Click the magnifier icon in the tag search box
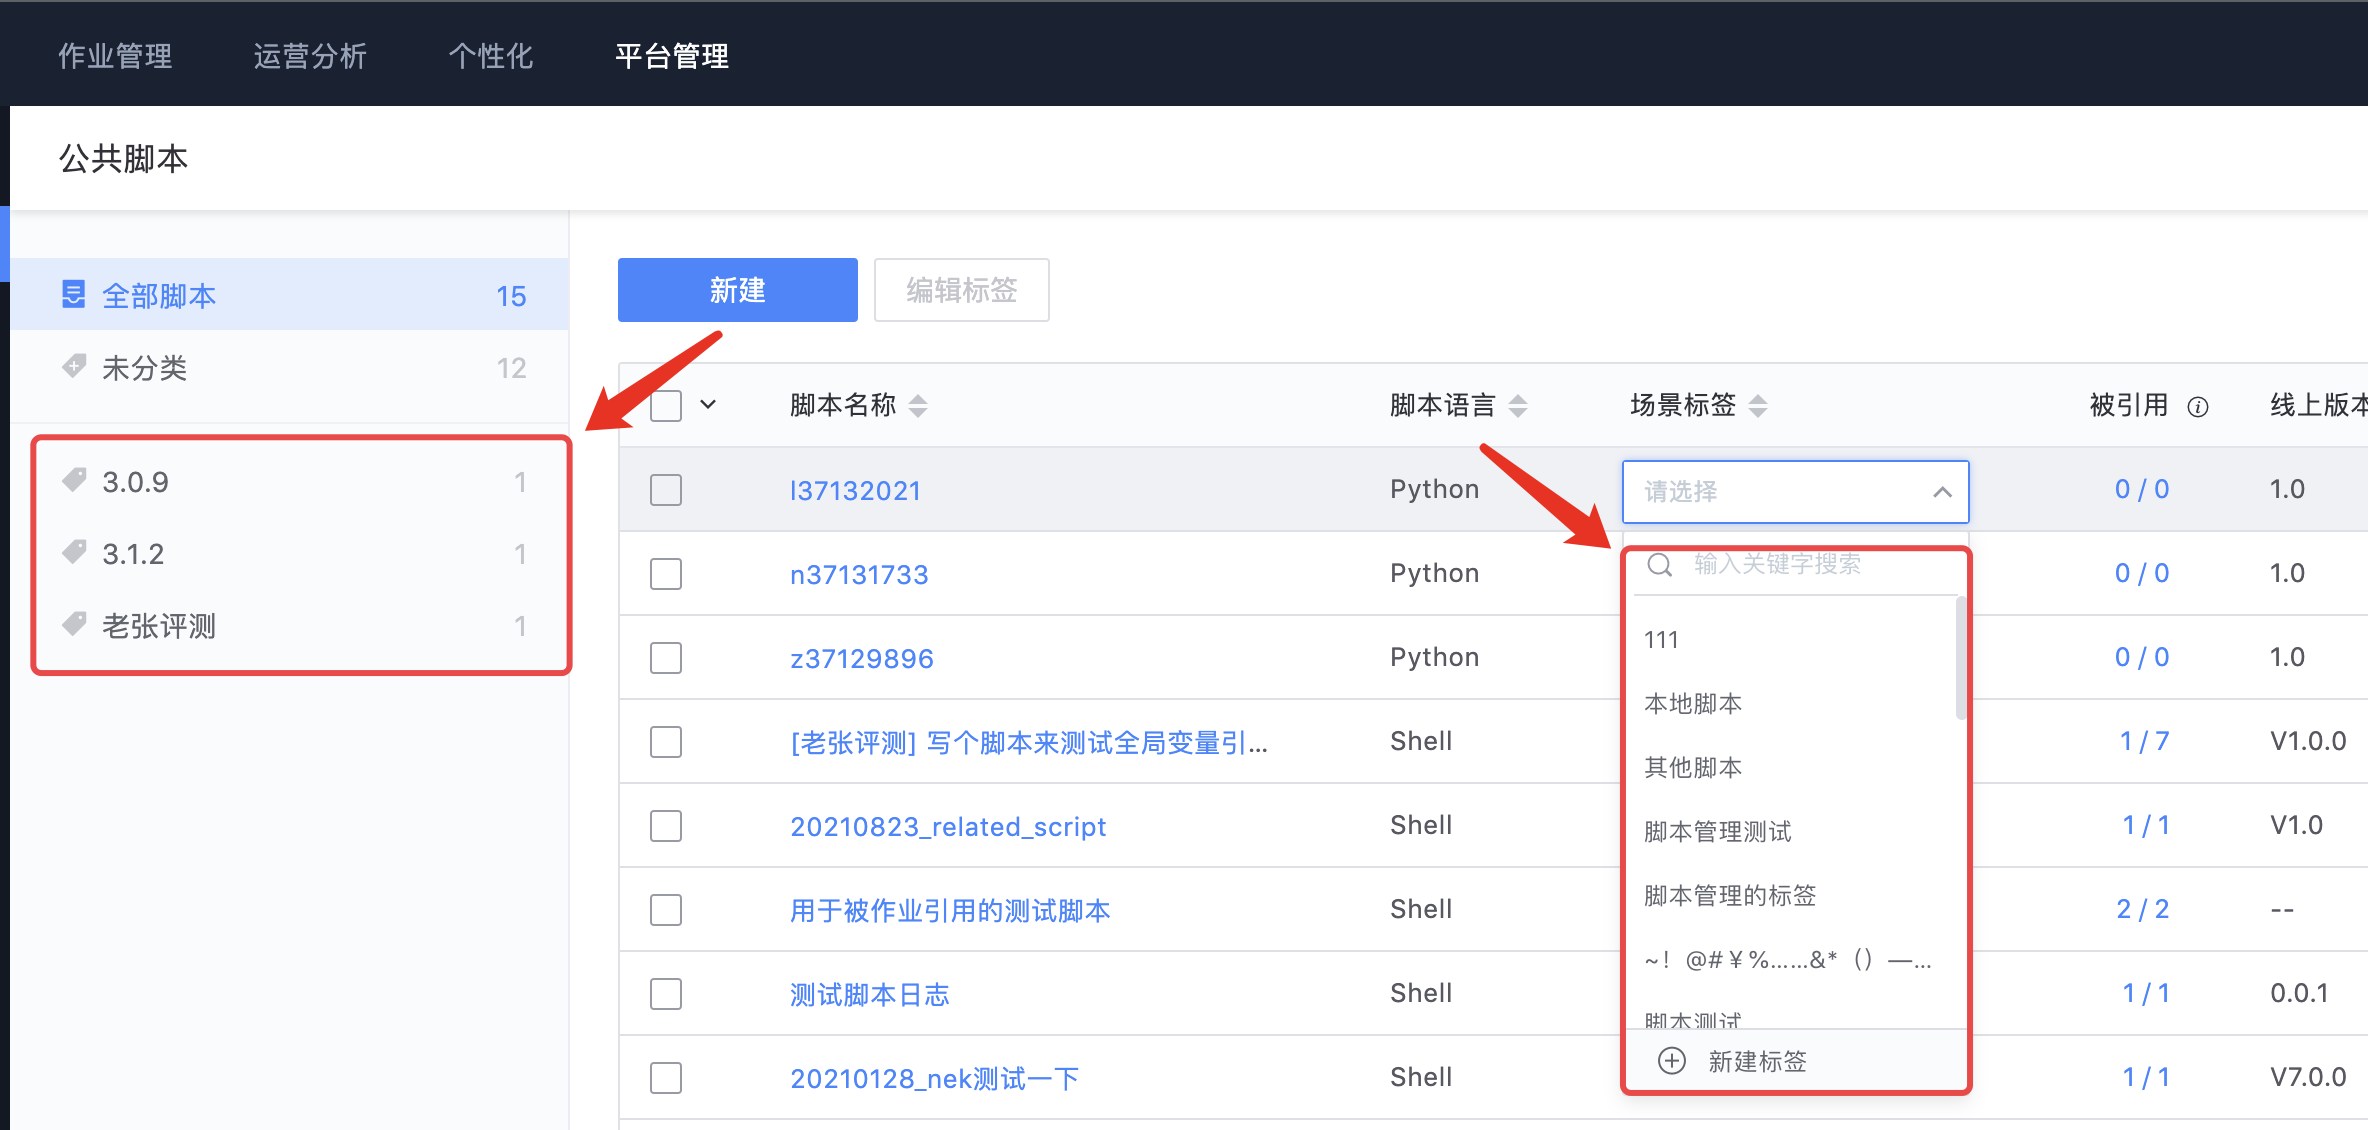 point(1659,564)
